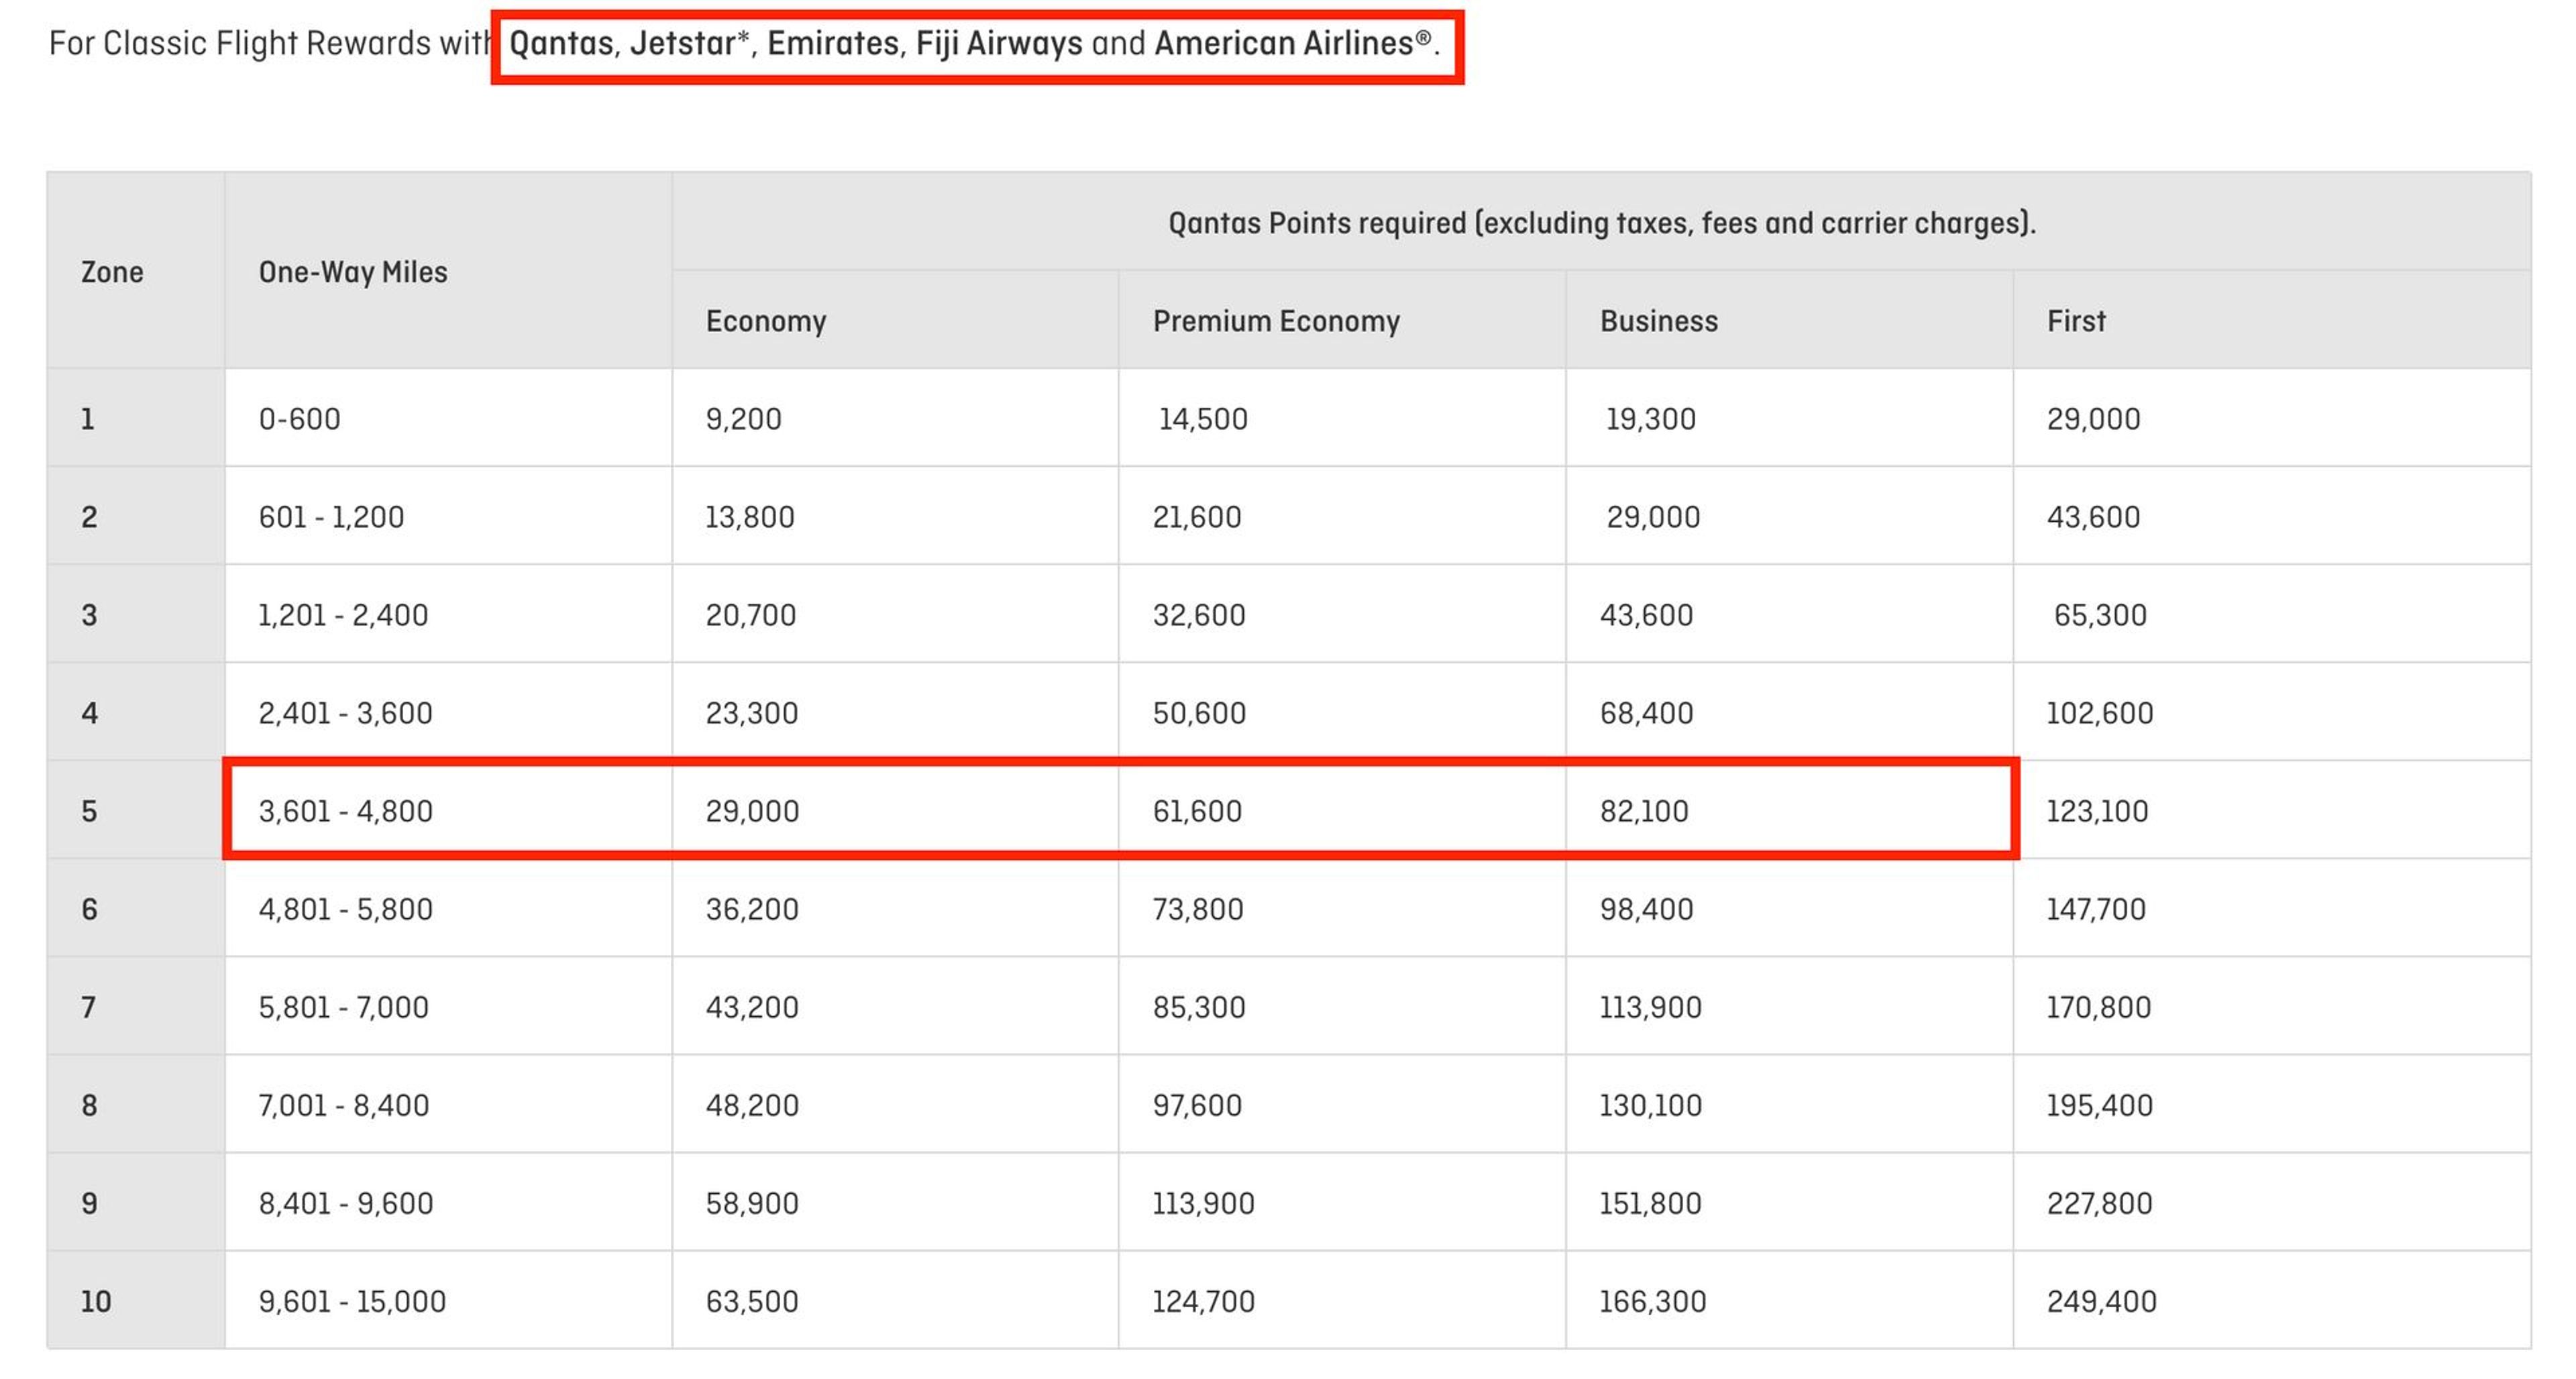Click the Zone 10 row label
The height and width of the screenshot is (1379, 2576).
coord(136,1300)
